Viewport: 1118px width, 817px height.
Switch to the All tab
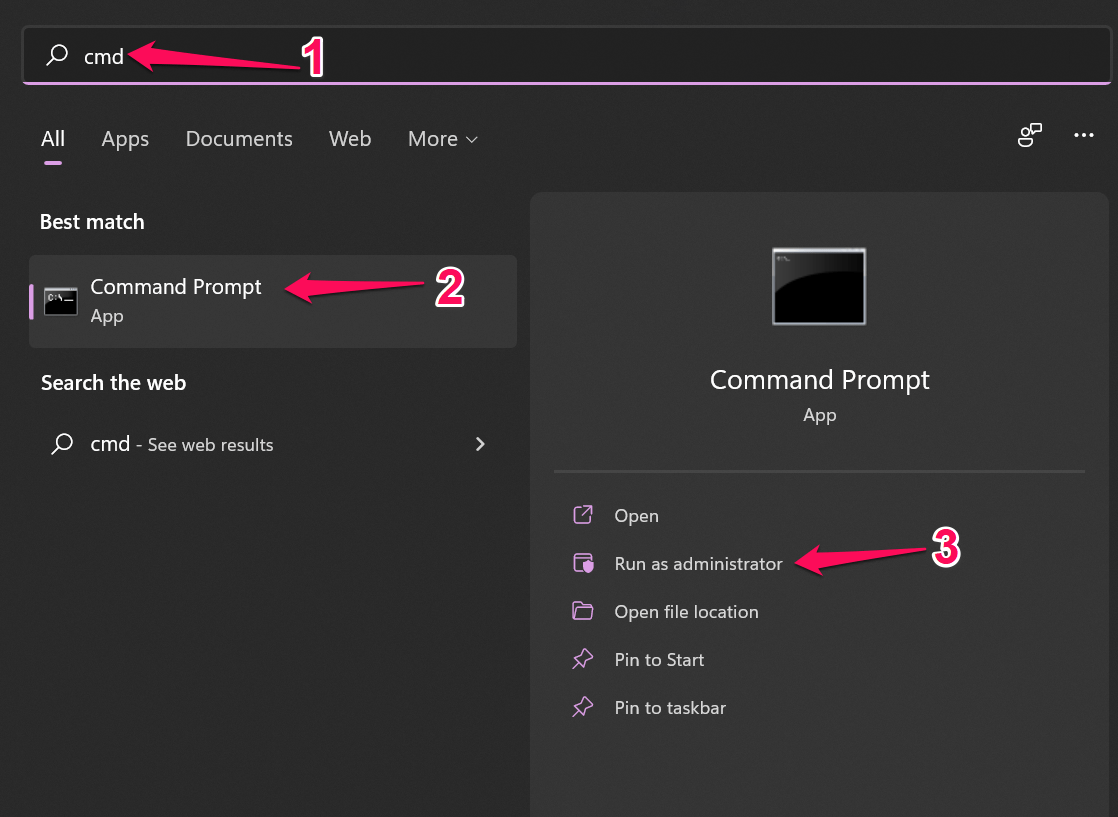point(53,139)
